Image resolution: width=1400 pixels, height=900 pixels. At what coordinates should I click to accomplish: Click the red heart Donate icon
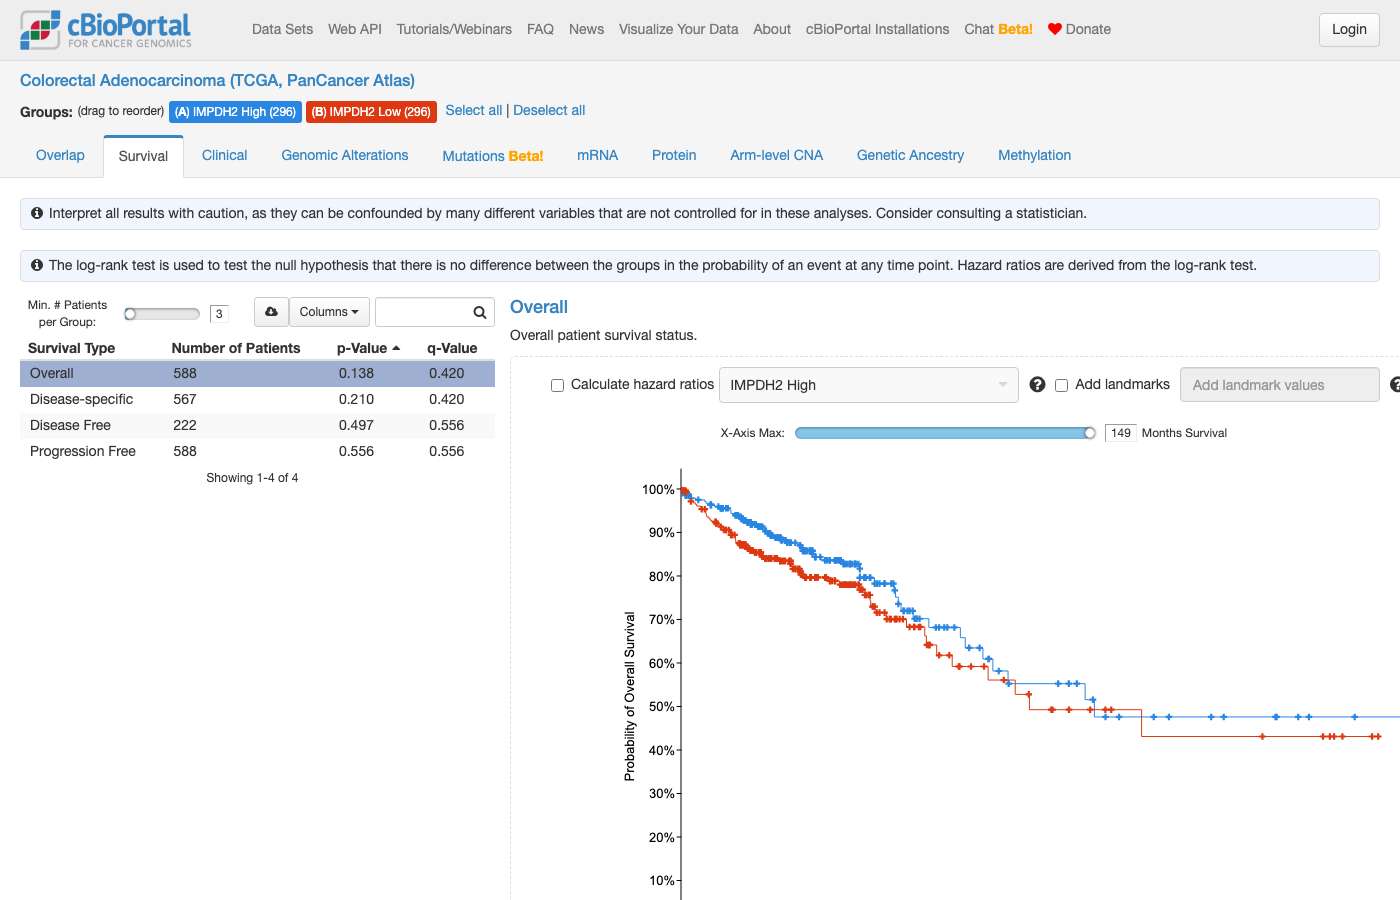[1054, 29]
